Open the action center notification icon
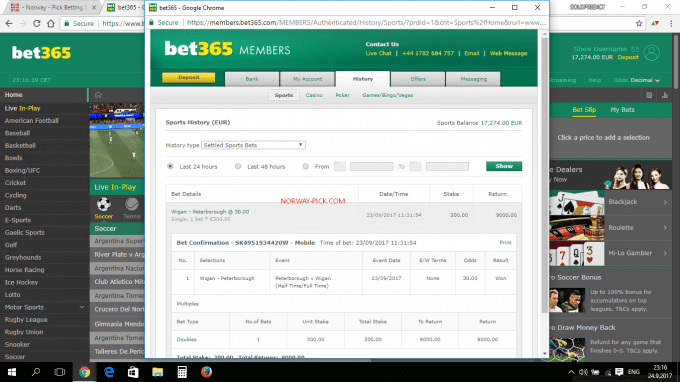This screenshot has height=382, width=680. [x=619, y=372]
